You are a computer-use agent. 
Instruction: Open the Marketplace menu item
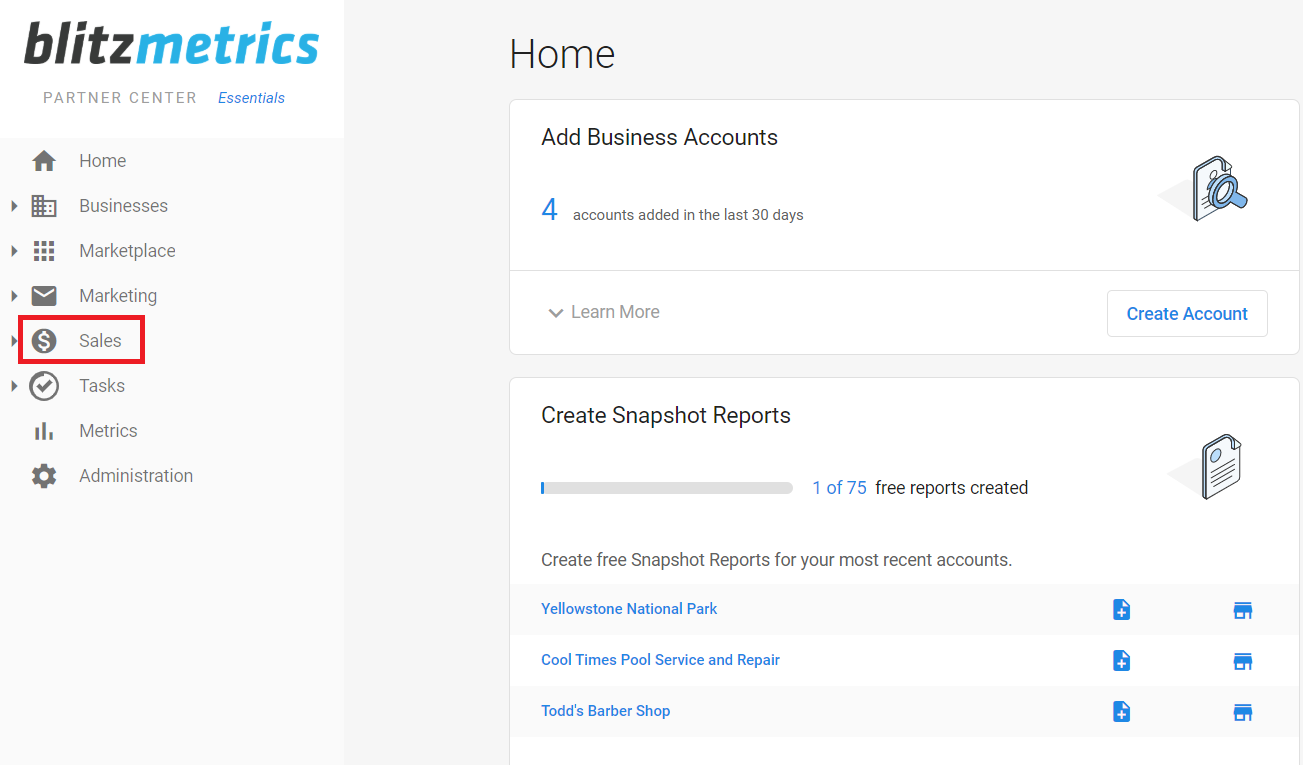128,251
